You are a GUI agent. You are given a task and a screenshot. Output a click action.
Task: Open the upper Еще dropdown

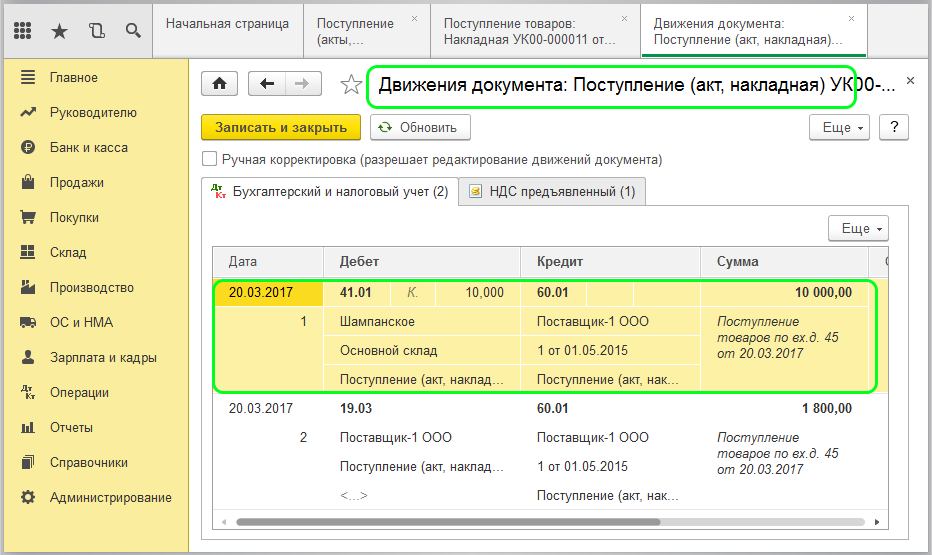coord(839,128)
